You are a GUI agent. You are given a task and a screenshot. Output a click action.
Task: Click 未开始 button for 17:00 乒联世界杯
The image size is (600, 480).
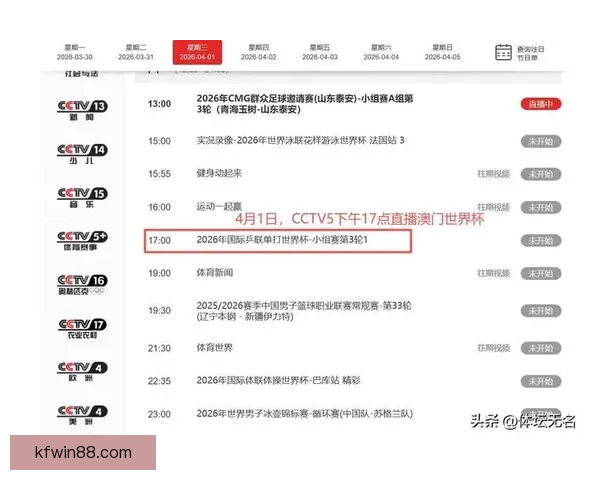point(541,241)
